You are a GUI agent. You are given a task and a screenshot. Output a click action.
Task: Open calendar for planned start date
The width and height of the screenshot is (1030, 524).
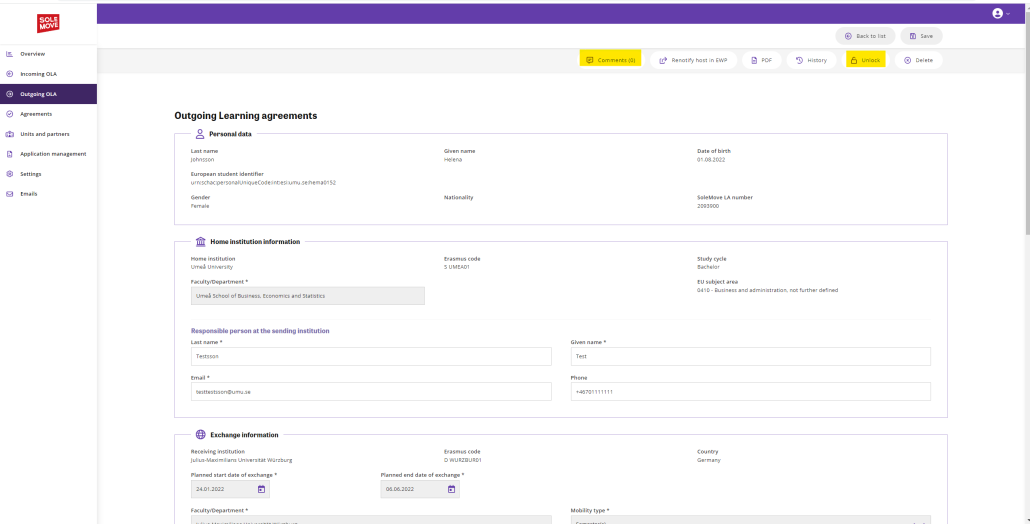point(261,489)
